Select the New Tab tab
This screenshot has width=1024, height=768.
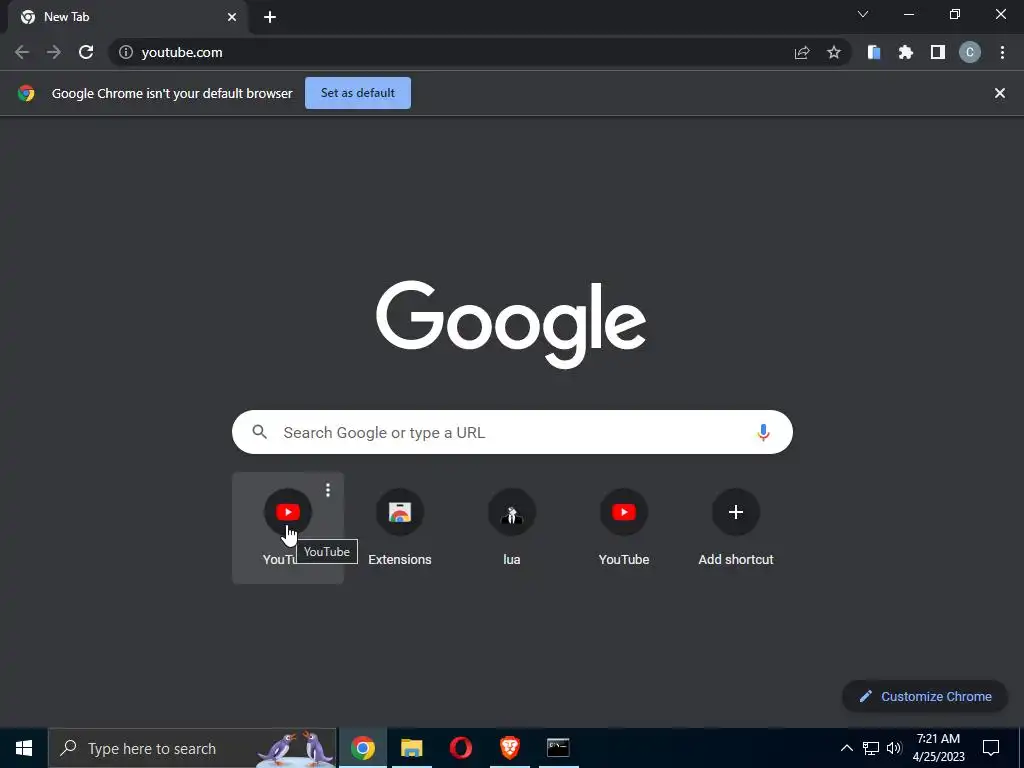click(x=128, y=17)
